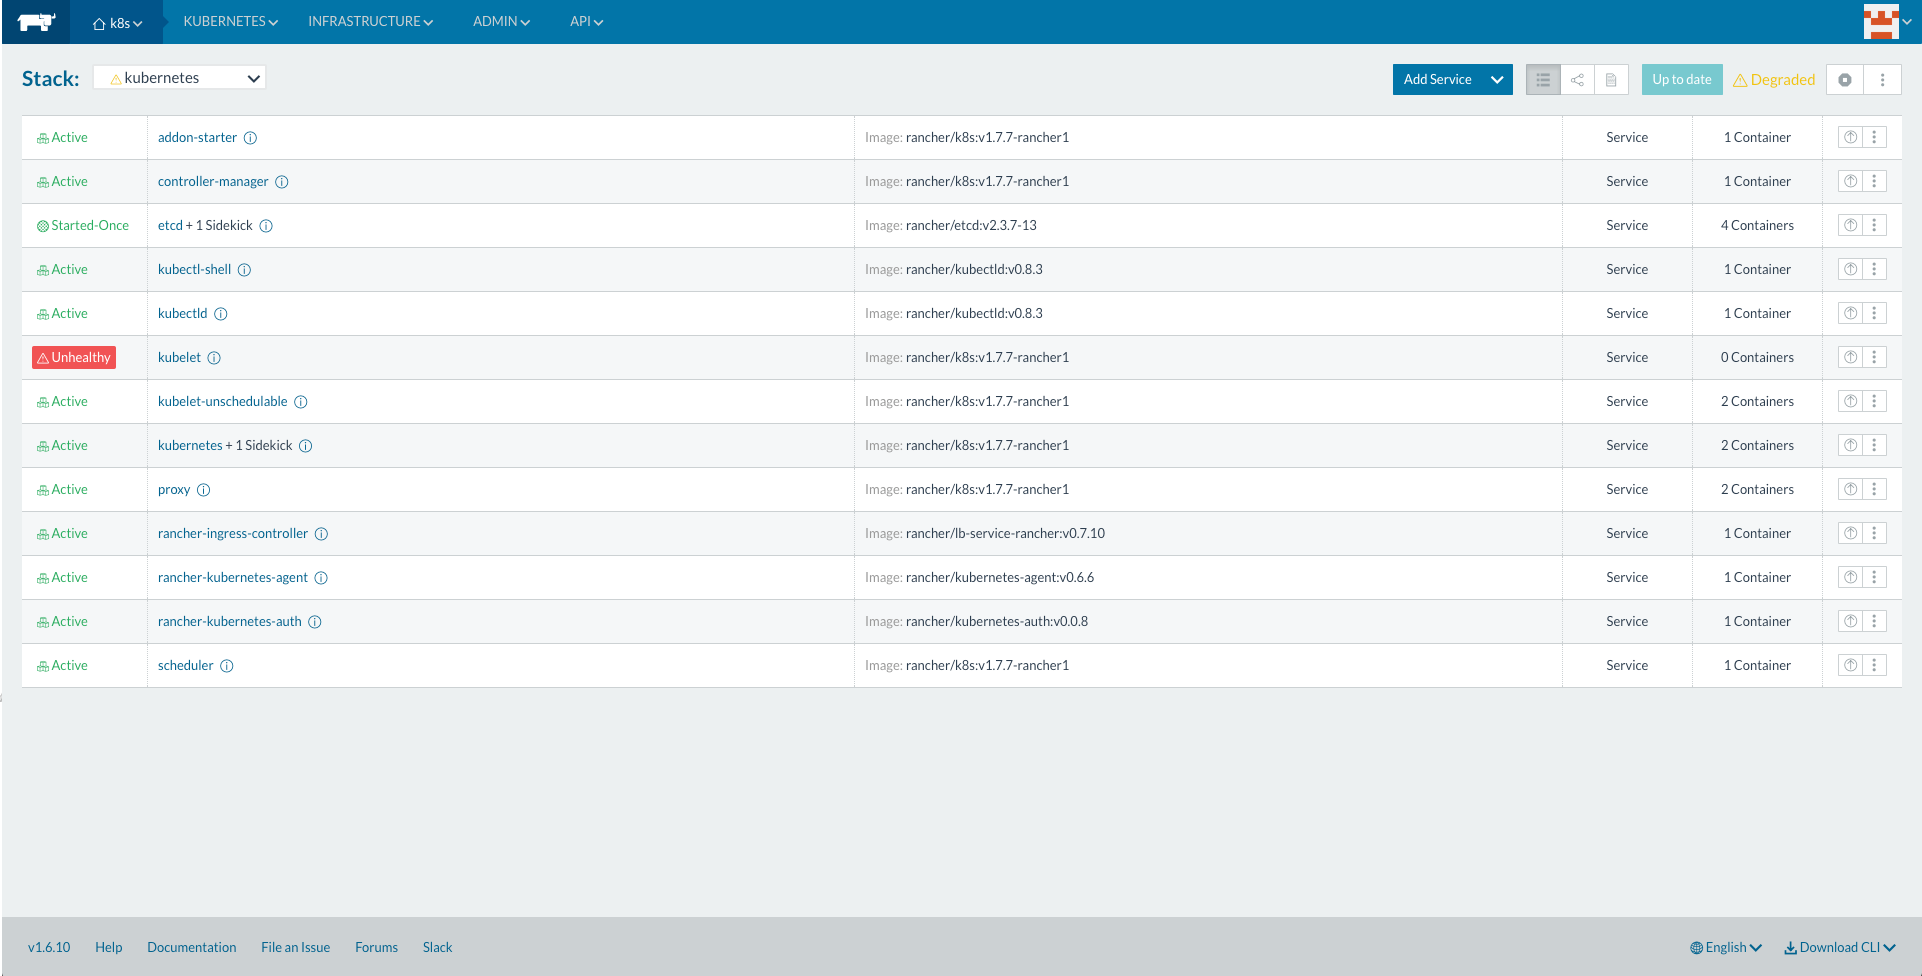Open the Documentation footer link
The height and width of the screenshot is (976, 1922).
pyautogui.click(x=192, y=948)
